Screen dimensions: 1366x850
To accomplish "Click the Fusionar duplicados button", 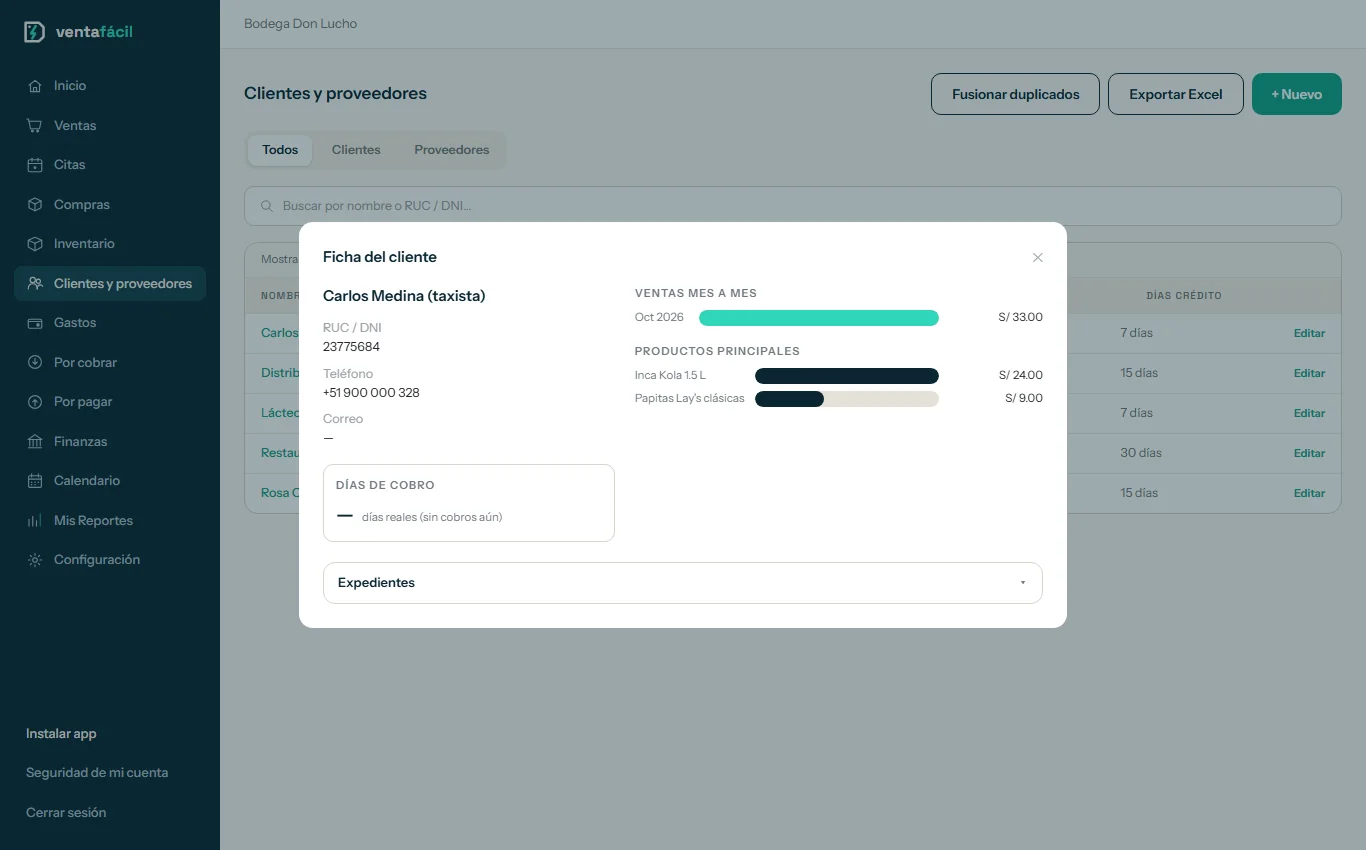I will [x=1015, y=94].
